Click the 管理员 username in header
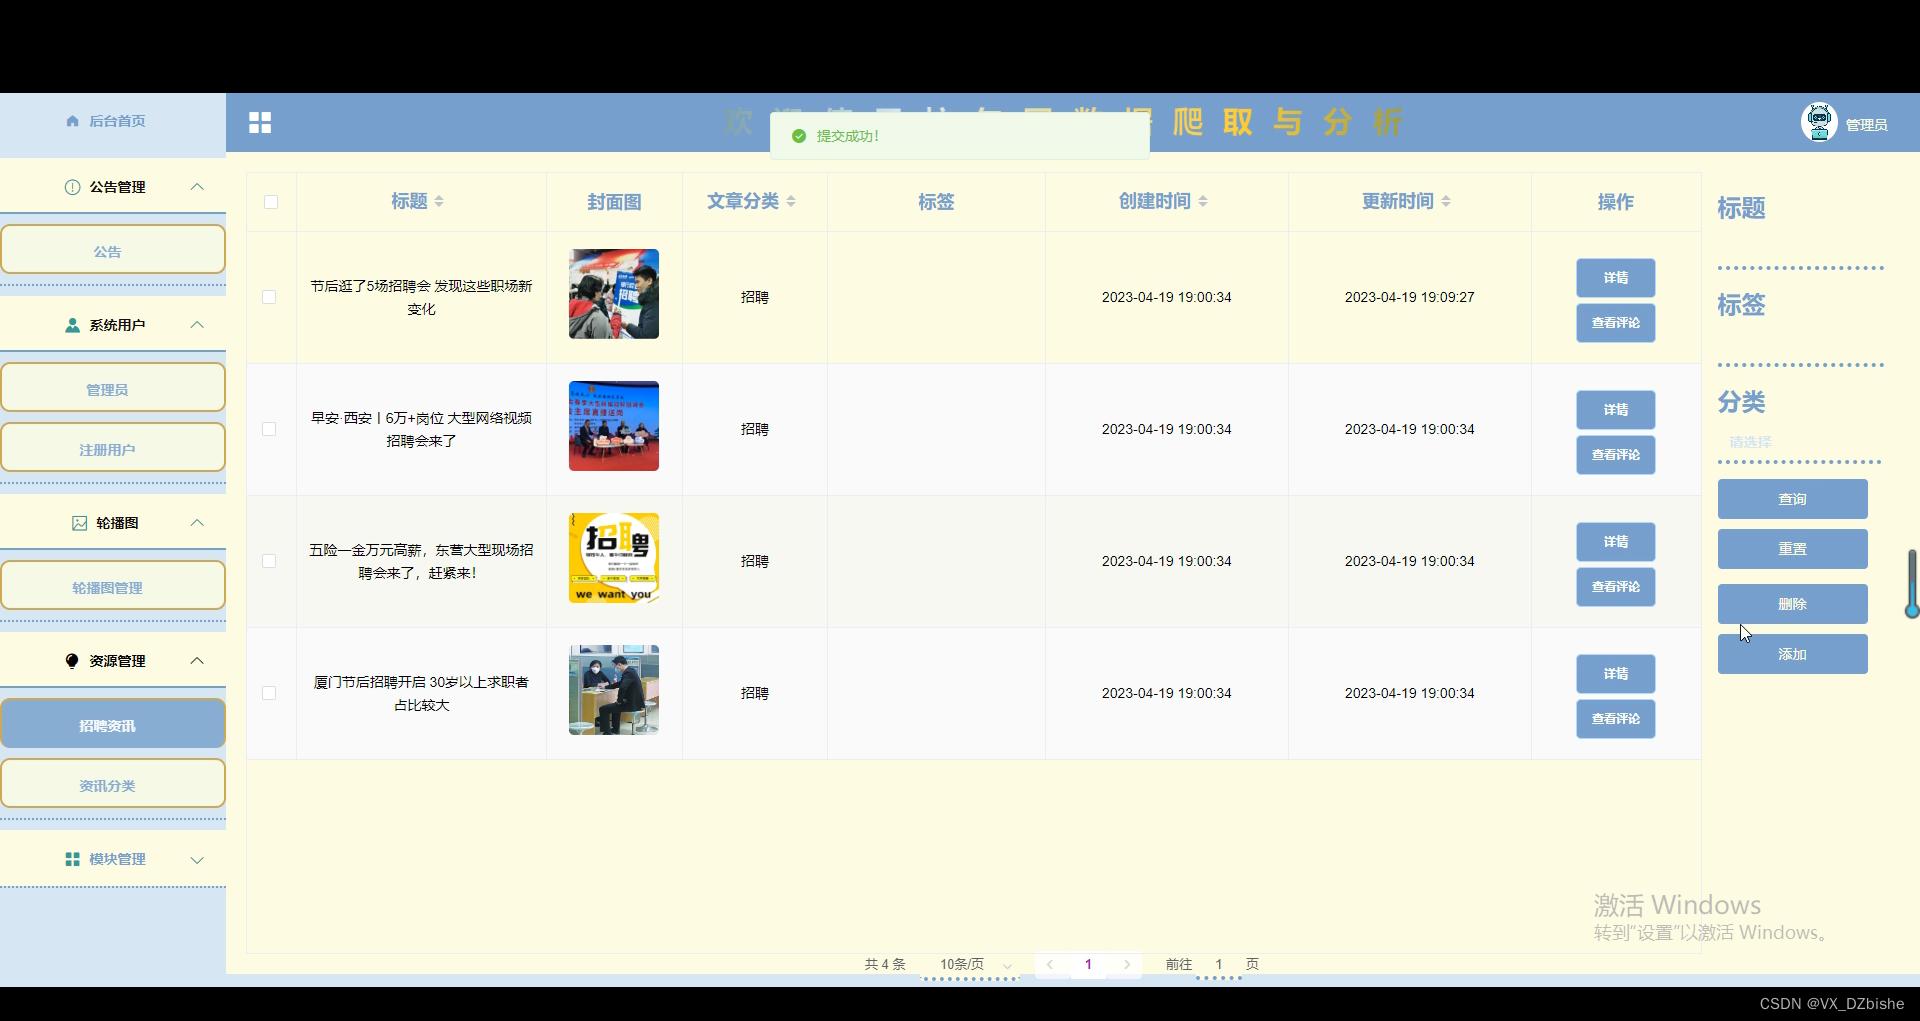This screenshot has width=1920, height=1021. point(1866,125)
